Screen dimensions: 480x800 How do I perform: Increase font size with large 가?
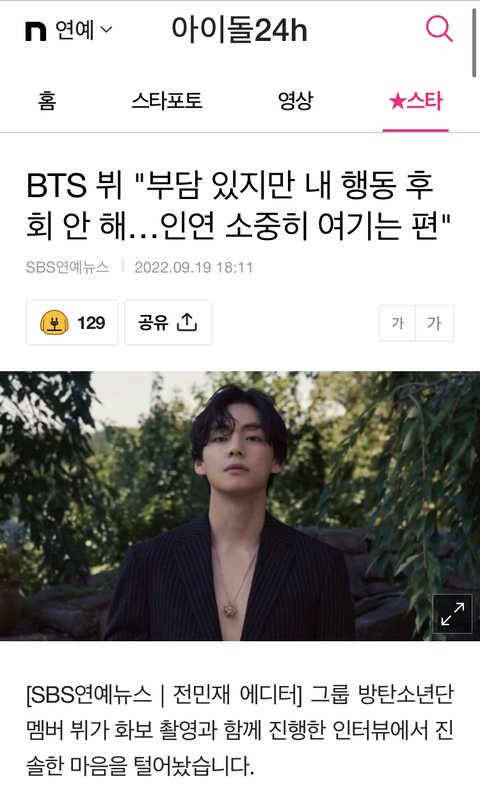pyautogui.click(x=435, y=323)
